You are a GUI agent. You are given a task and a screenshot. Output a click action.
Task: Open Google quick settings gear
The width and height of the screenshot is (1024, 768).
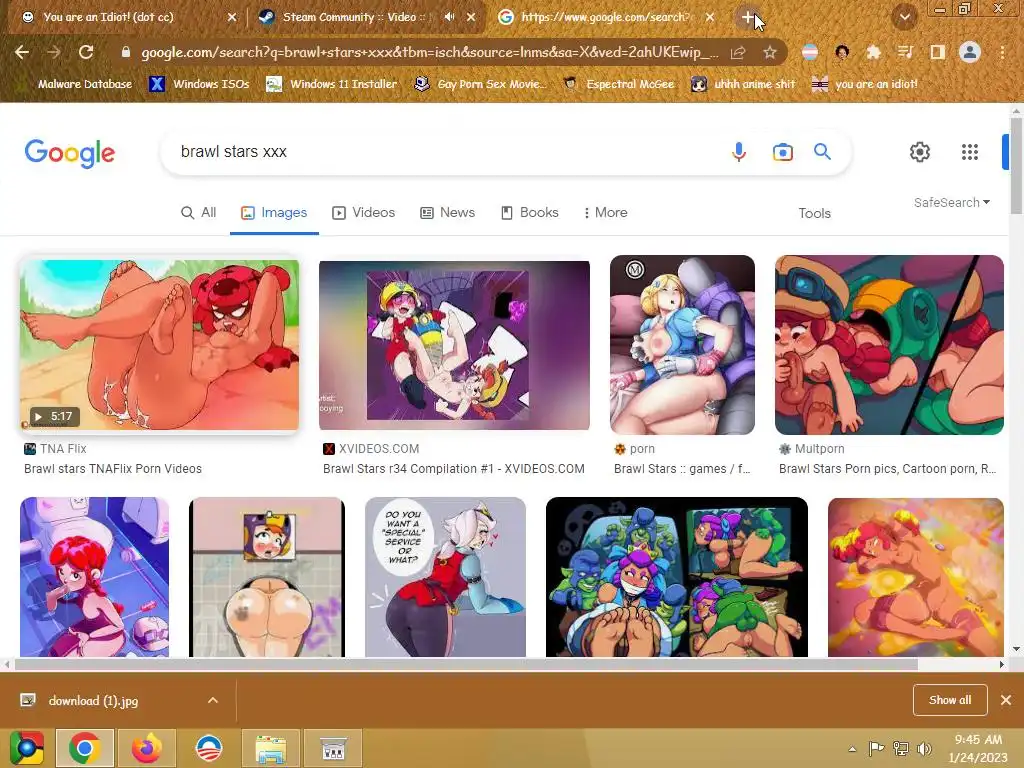pos(920,152)
